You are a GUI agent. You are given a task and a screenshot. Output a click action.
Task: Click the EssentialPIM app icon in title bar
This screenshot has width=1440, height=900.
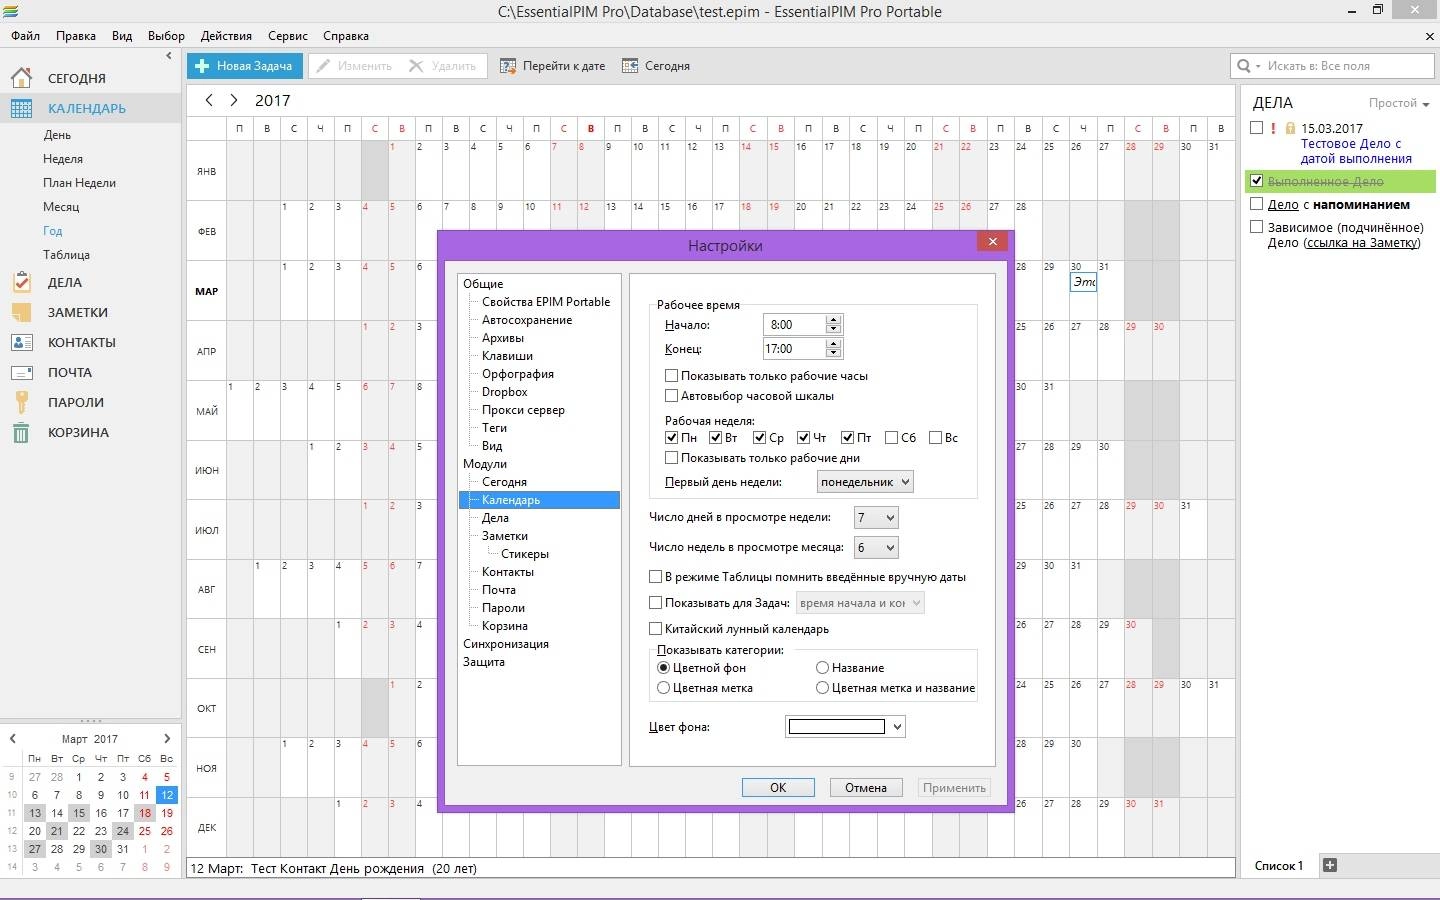(11, 11)
